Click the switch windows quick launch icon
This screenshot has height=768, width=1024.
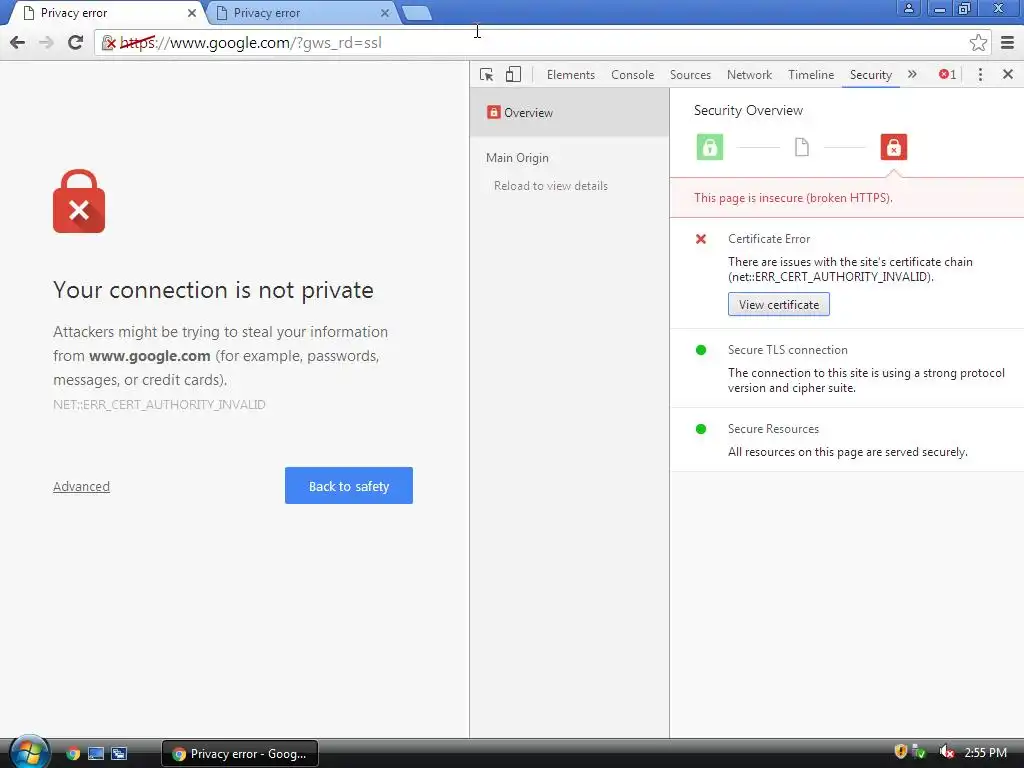click(x=119, y=754)
